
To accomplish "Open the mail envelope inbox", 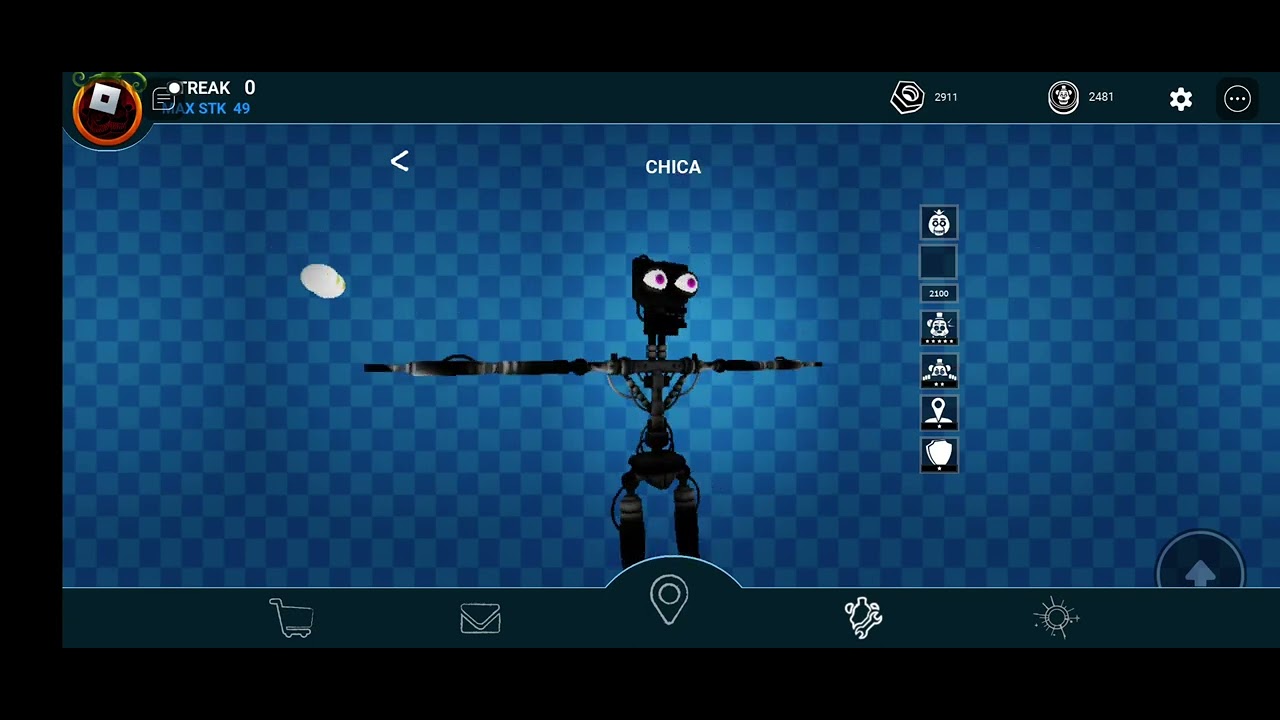I will [480, 619].
